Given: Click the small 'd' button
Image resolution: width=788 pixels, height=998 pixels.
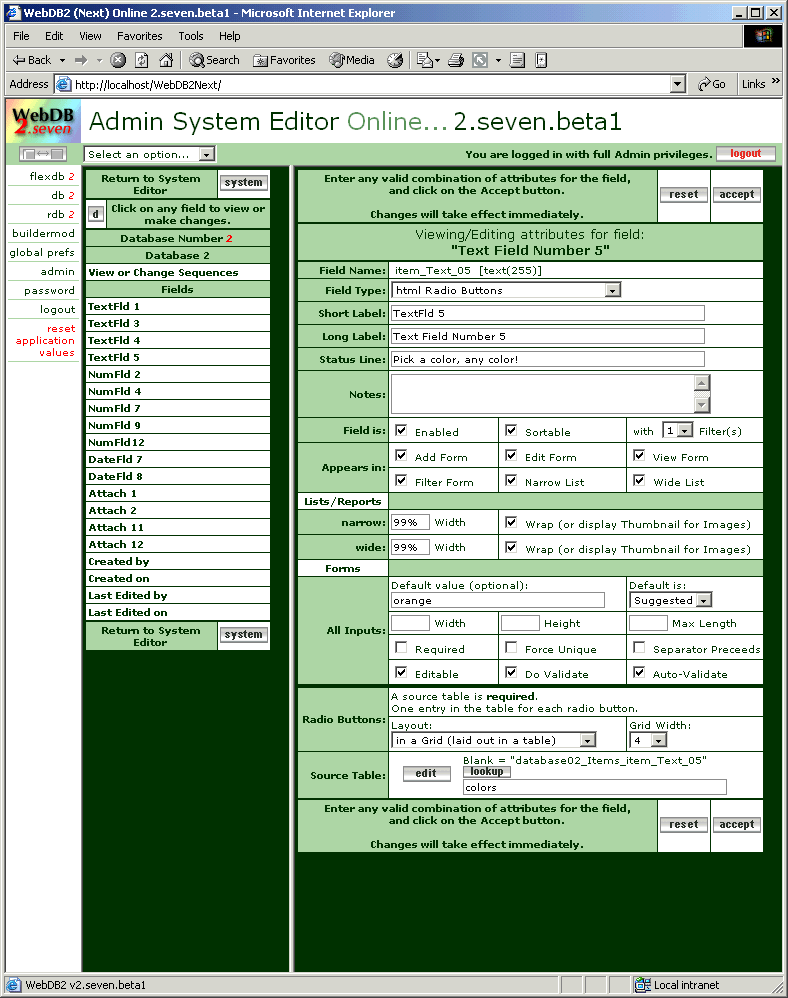Looking at the screenshot, I should click(x=95, y=214).
